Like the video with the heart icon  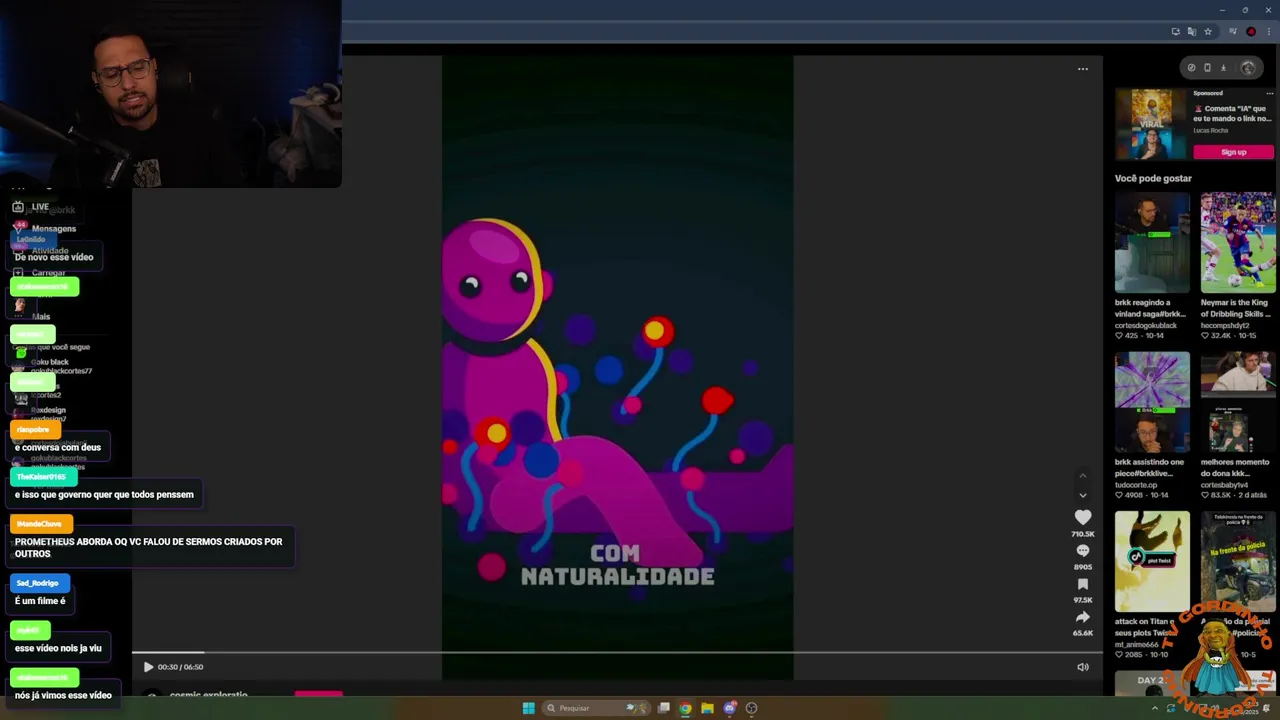pos(1082,517)
